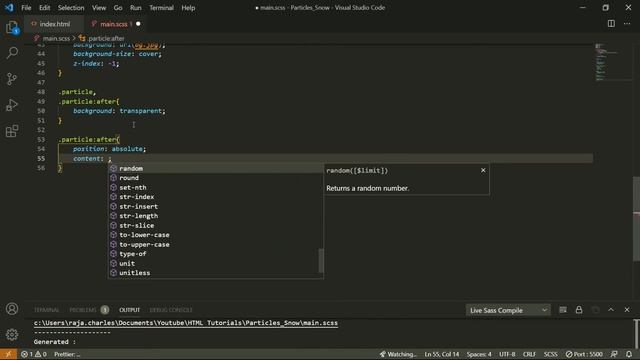Image resolution: width=640 pixels, height=360 pixels.
Task: Switch to the OUTPUT panel tab
Action: (129, 310)
